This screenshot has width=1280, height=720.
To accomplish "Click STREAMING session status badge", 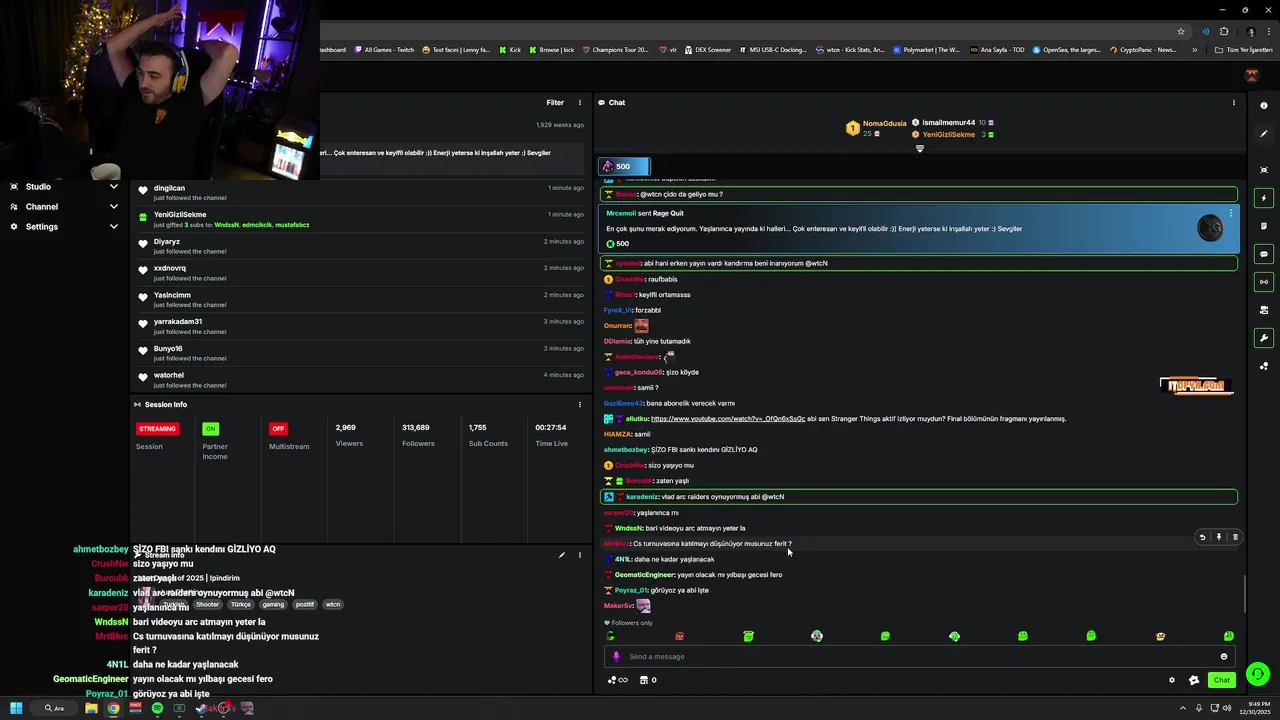I will pos(157,429).
